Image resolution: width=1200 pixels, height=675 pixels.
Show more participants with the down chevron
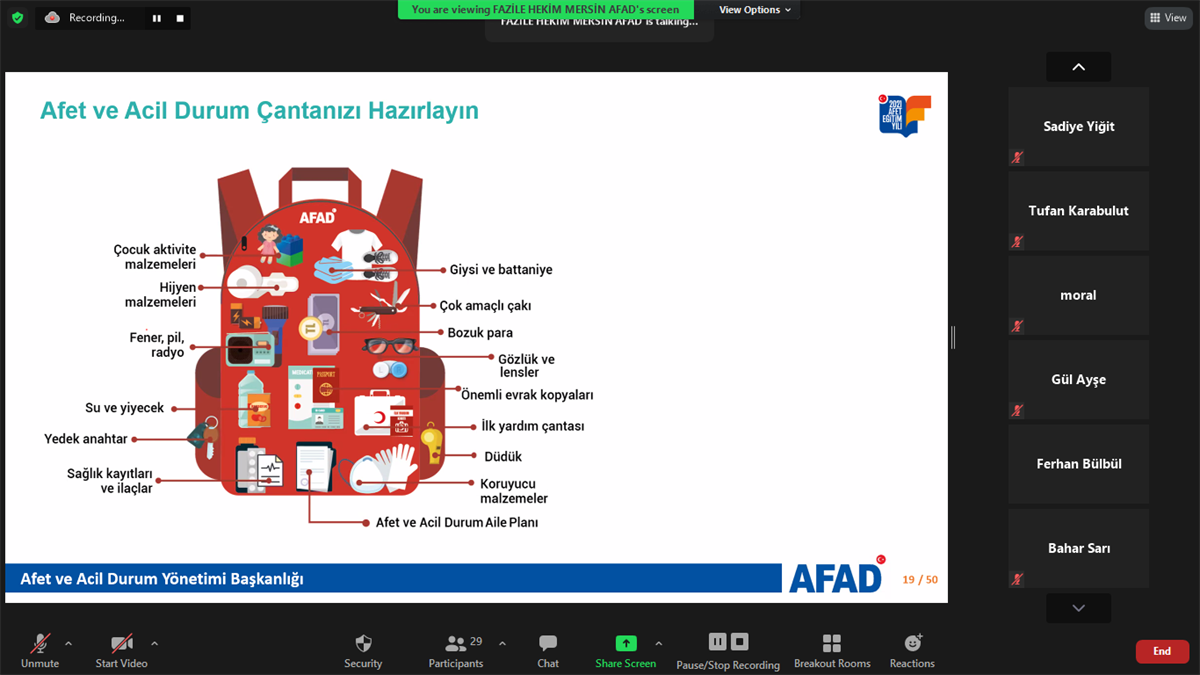click(1078, 608)
